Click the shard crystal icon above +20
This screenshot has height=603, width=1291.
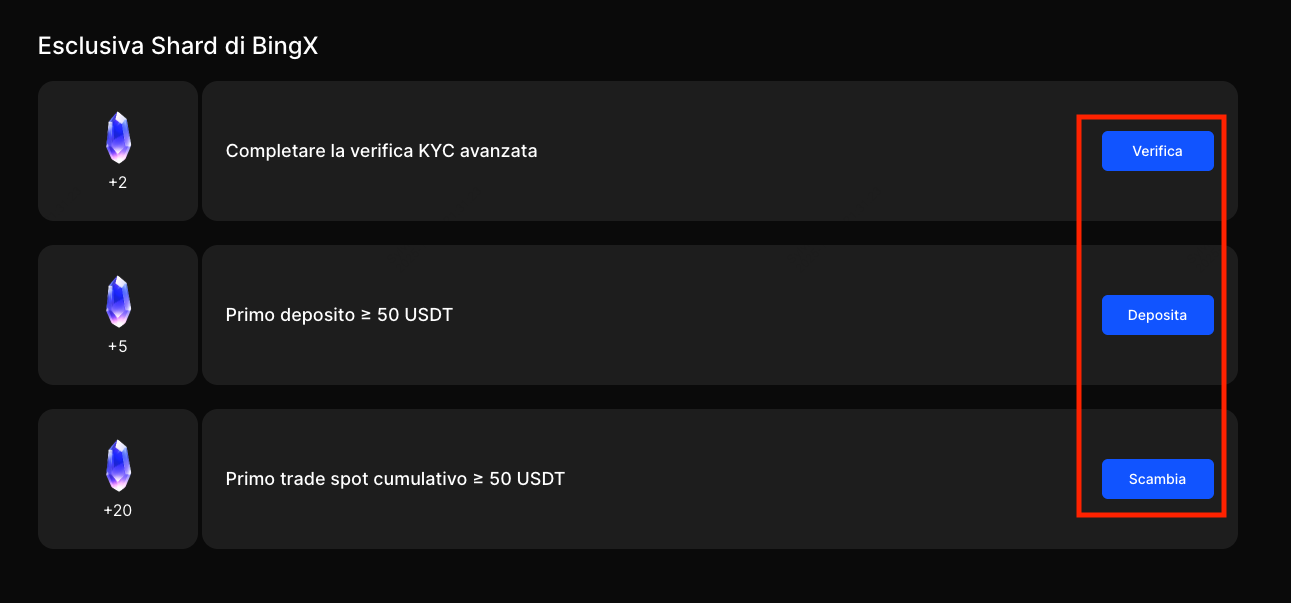coord(118,466)
